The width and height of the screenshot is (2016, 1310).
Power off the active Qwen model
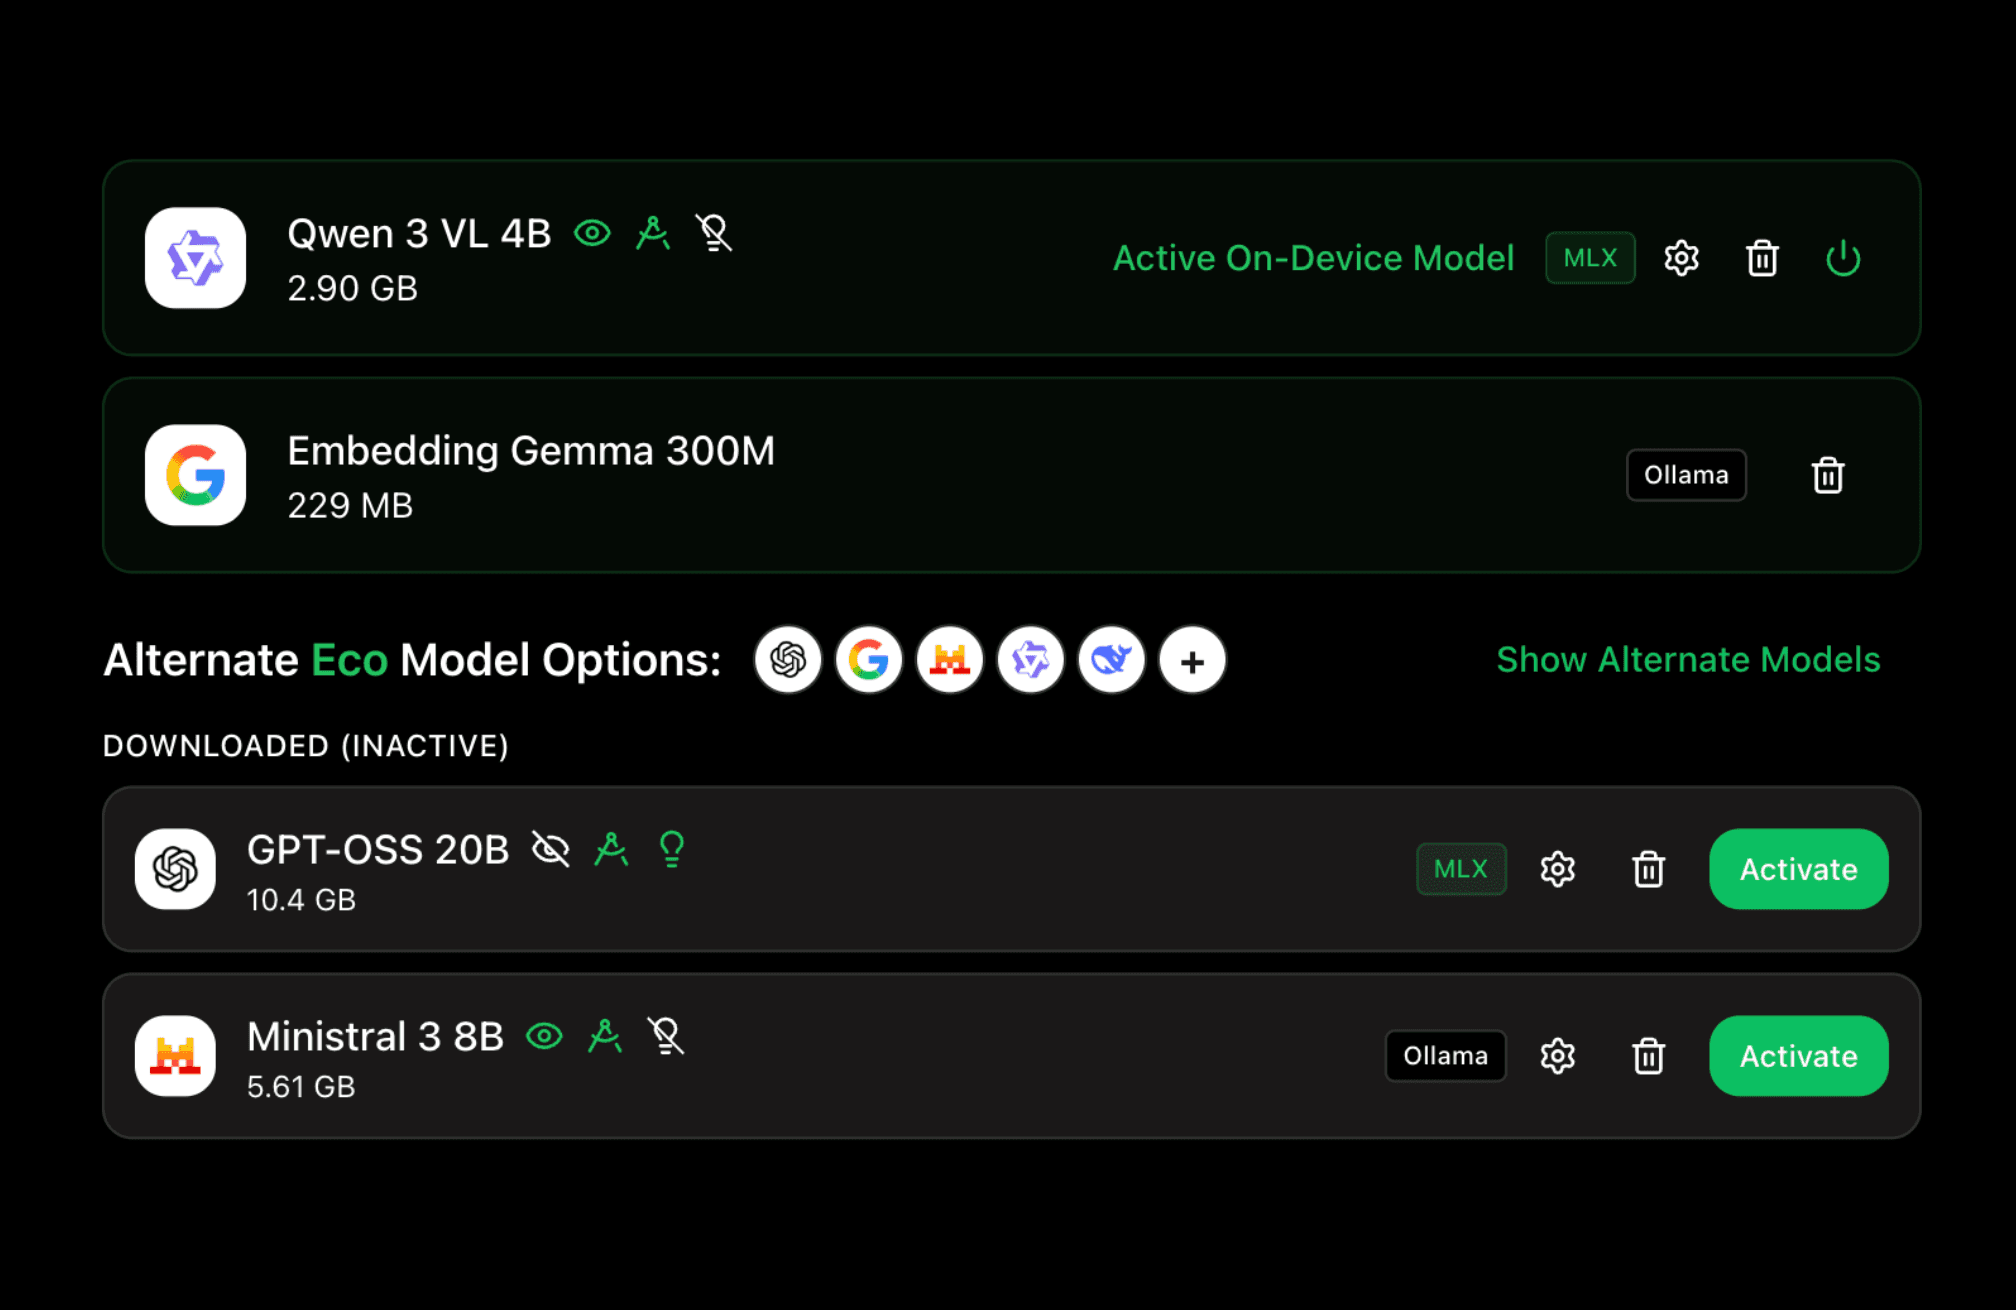coord(1843,258)
